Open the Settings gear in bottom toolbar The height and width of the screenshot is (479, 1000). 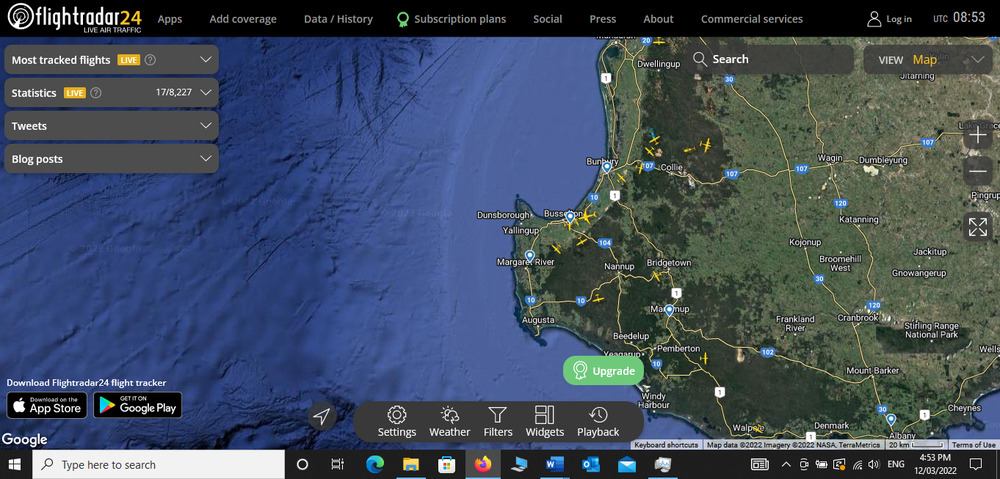coord(397,421)
